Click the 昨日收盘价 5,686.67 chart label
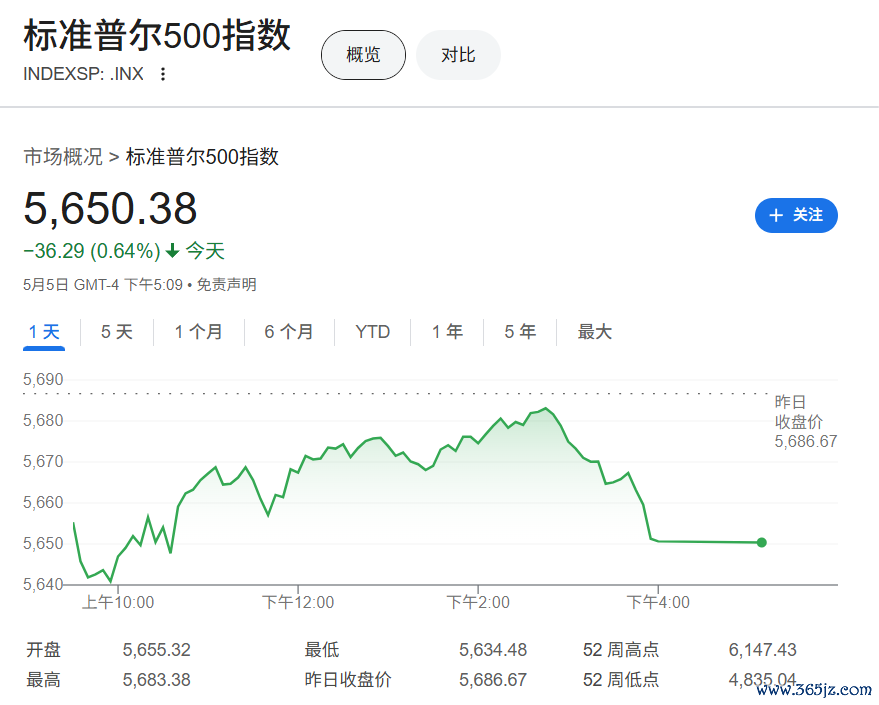Screen dimensions: 879x705 [806, 421]
